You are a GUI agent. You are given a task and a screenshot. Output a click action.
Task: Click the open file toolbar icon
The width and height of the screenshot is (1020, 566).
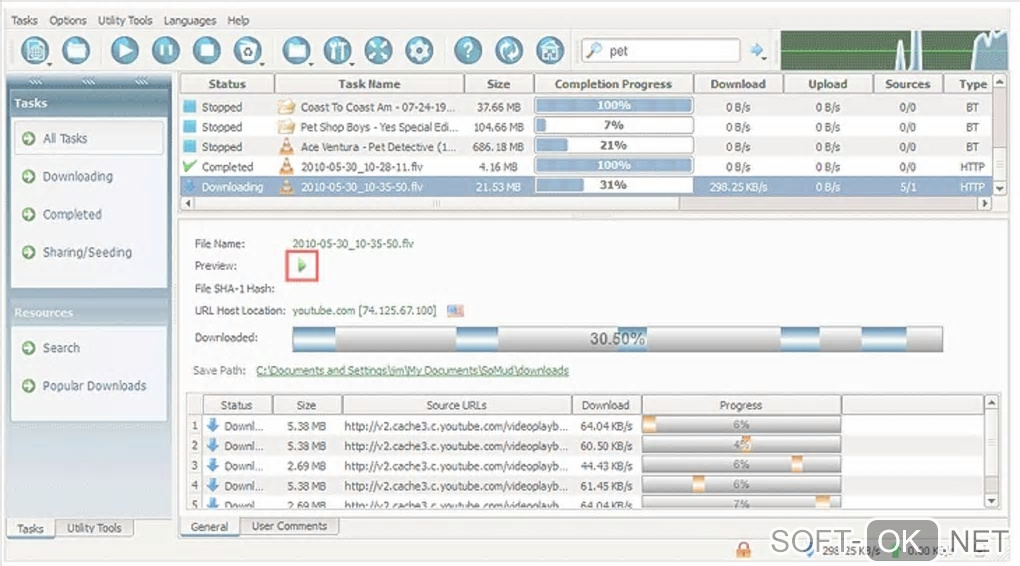(76, 50)
